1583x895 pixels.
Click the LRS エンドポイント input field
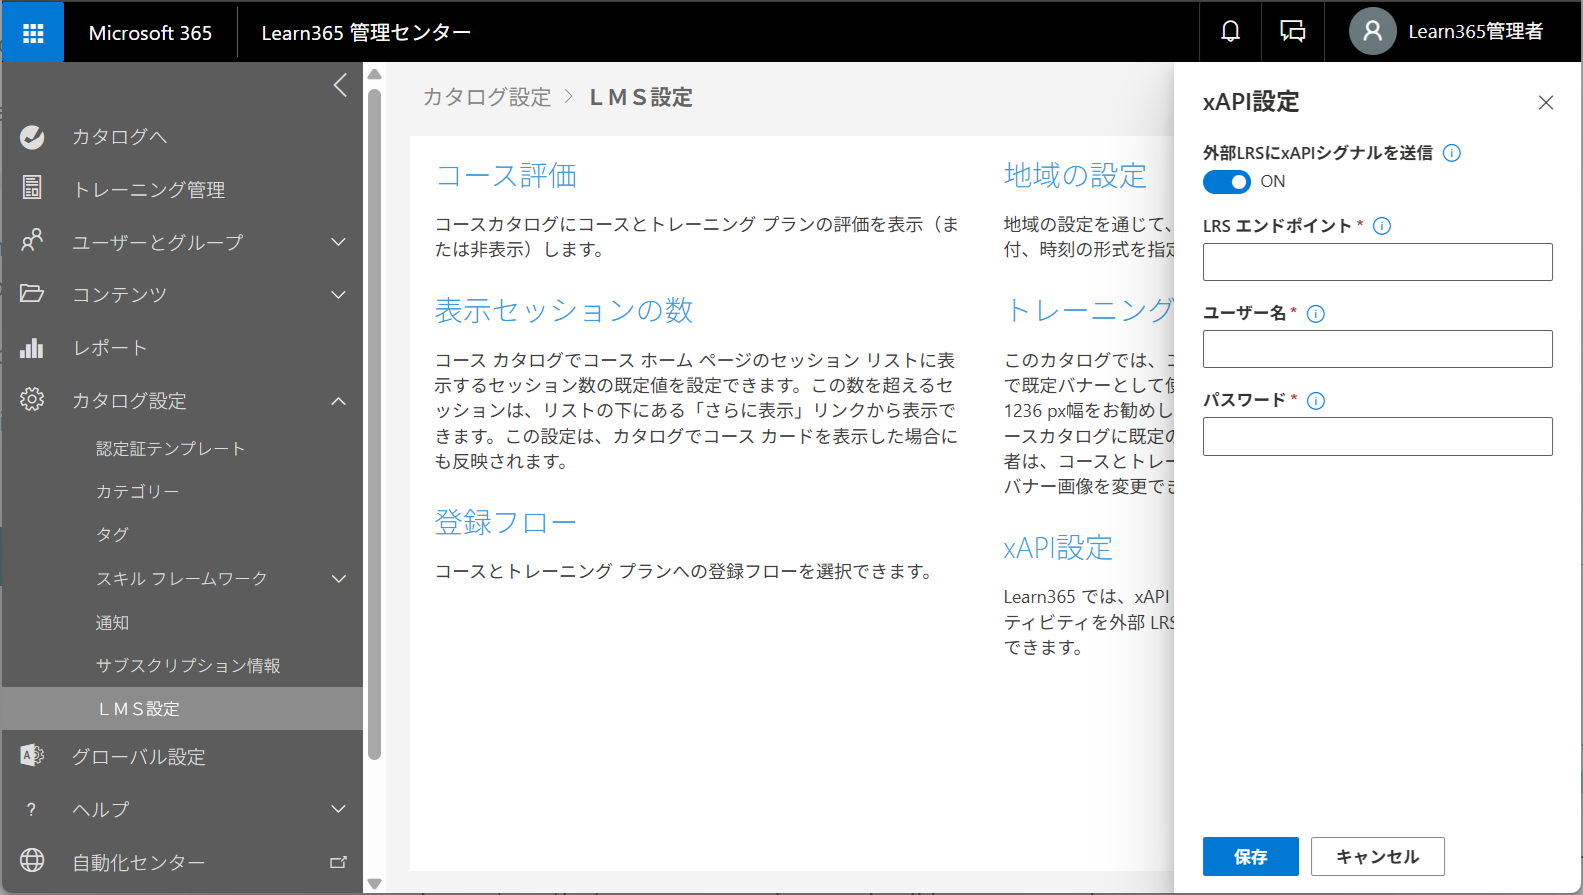(x=1377, y=262)
